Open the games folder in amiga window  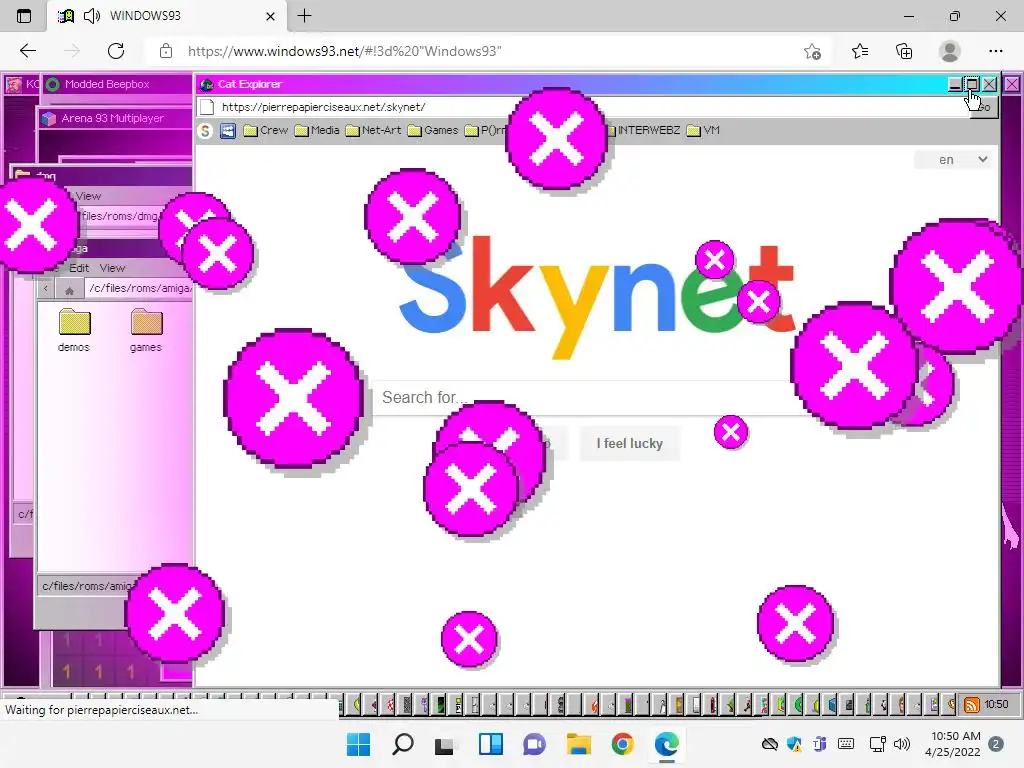[x=146, y=330]
